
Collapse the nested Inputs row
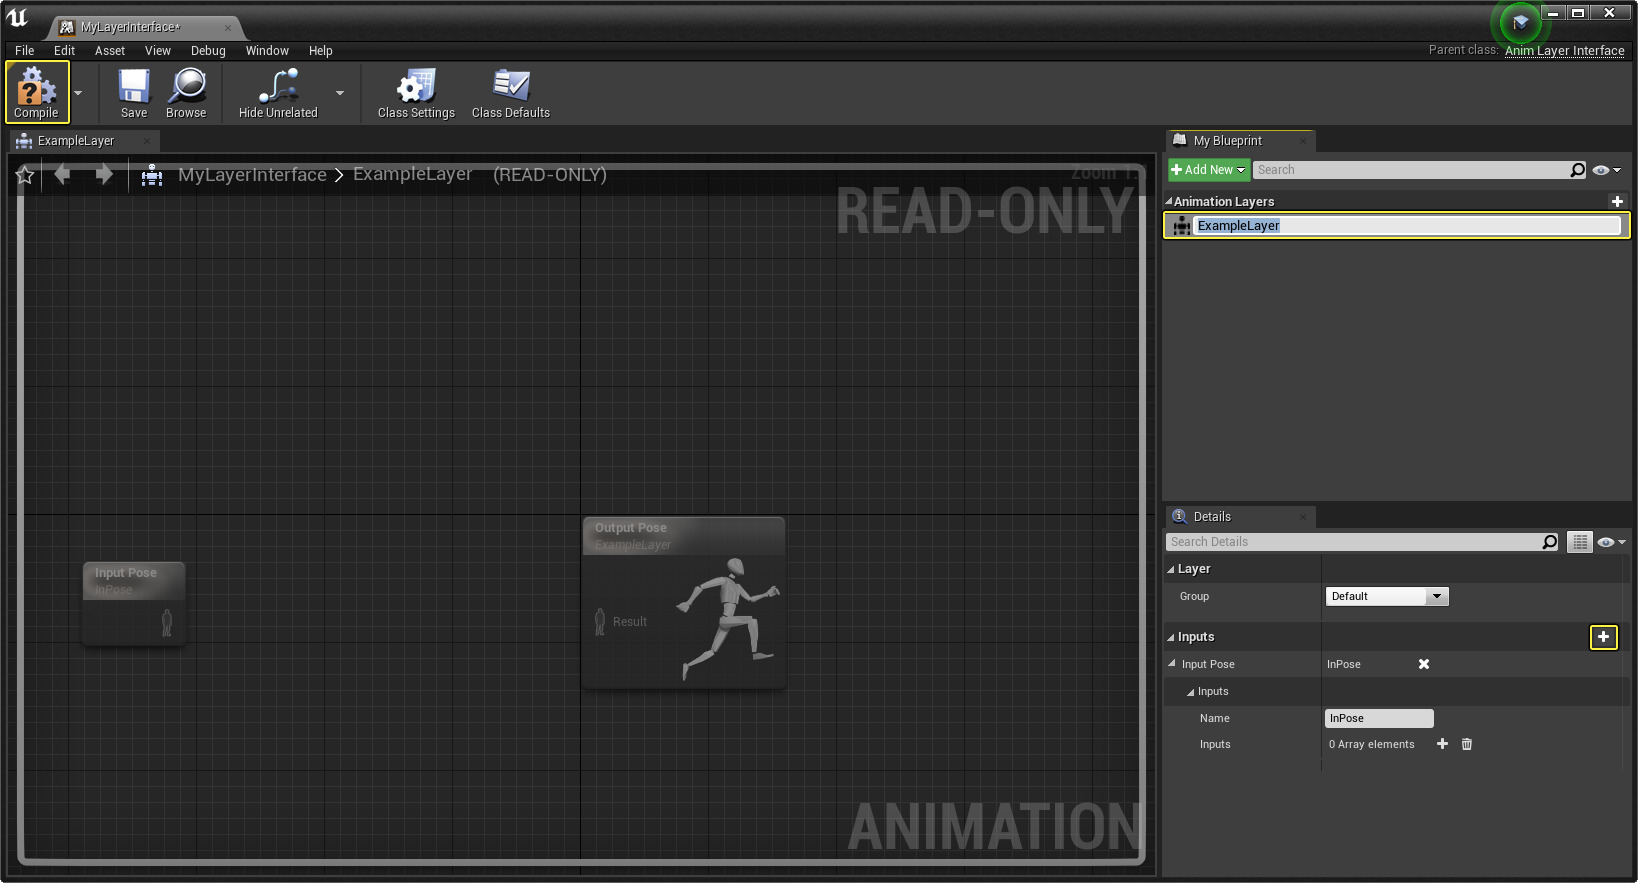(x=1191, y=692)
